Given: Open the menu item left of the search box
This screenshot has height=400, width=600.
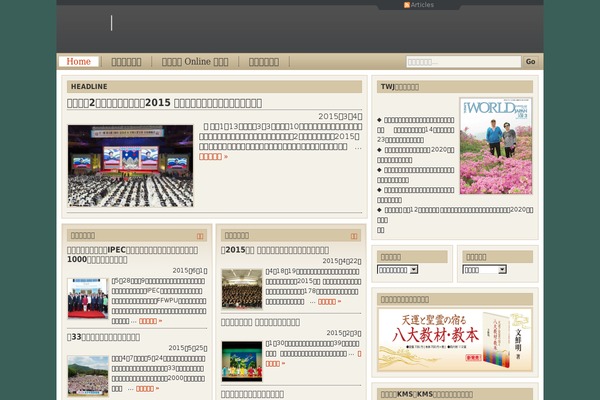Looking at the screenshot, I should [x=264, y=62].
